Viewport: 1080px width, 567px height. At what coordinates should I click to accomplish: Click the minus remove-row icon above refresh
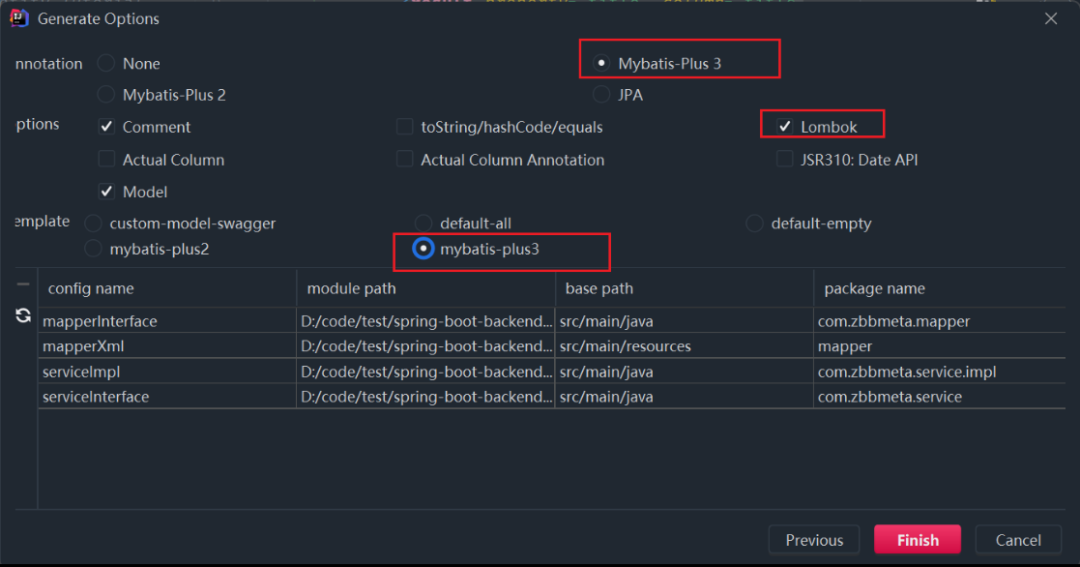pyautogui.click(x=23, y=284)
